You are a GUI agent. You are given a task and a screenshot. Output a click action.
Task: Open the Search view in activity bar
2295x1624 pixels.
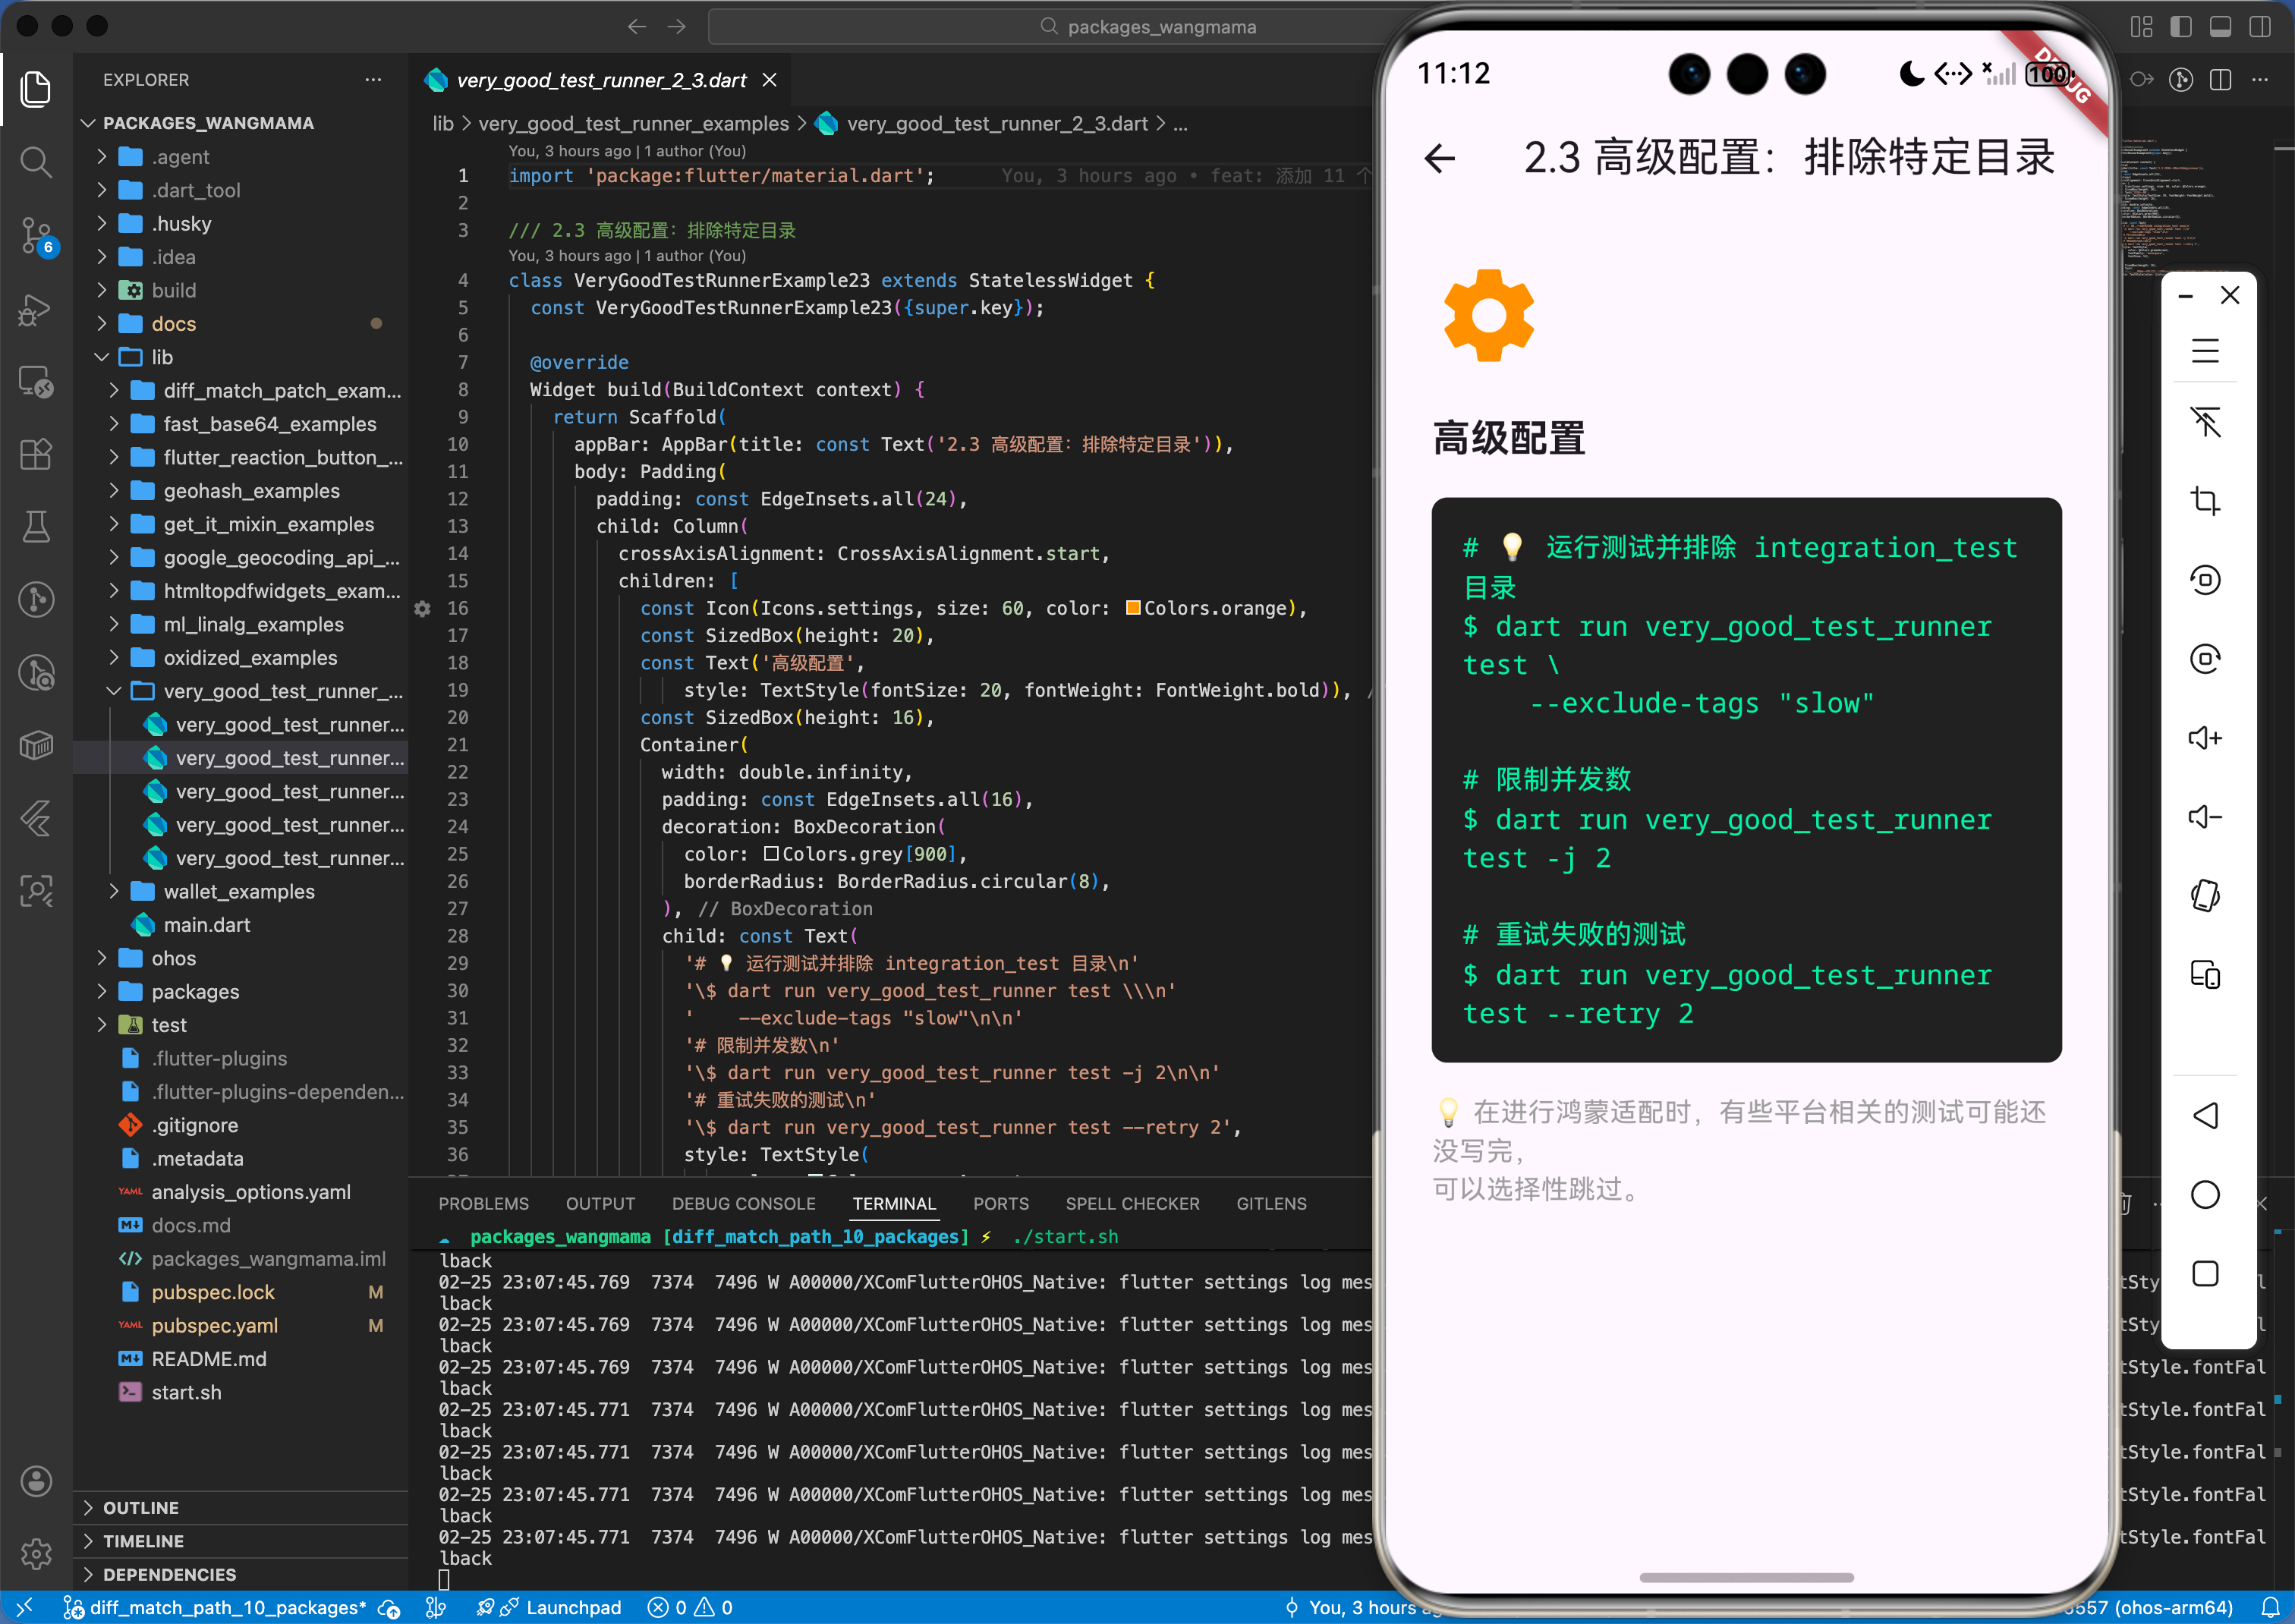point(36,162)
